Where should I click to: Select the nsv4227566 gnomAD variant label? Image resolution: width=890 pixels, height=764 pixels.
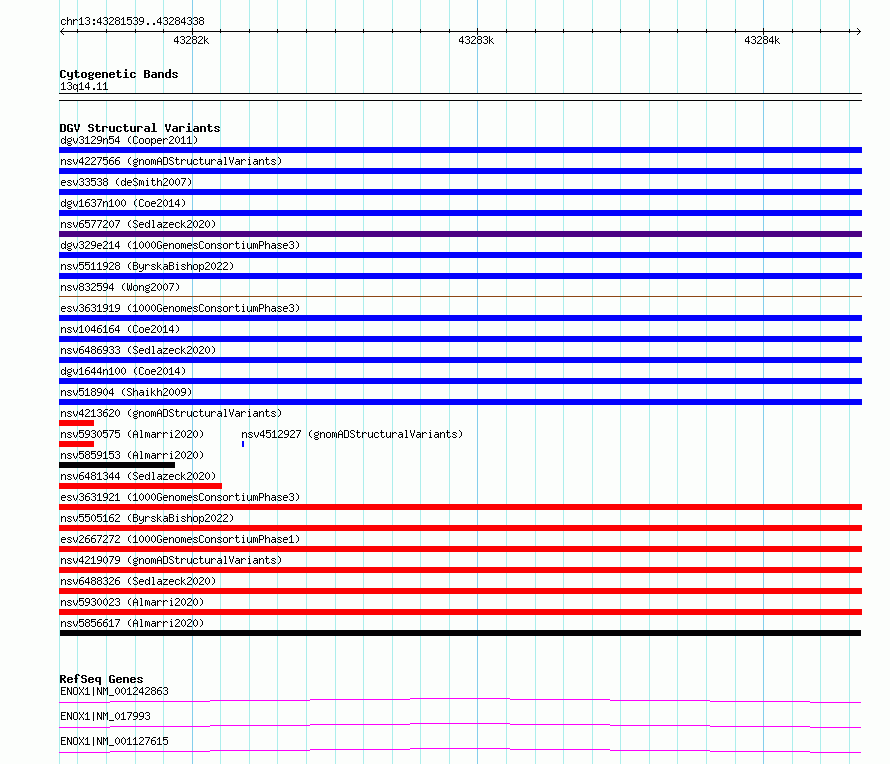171,161
